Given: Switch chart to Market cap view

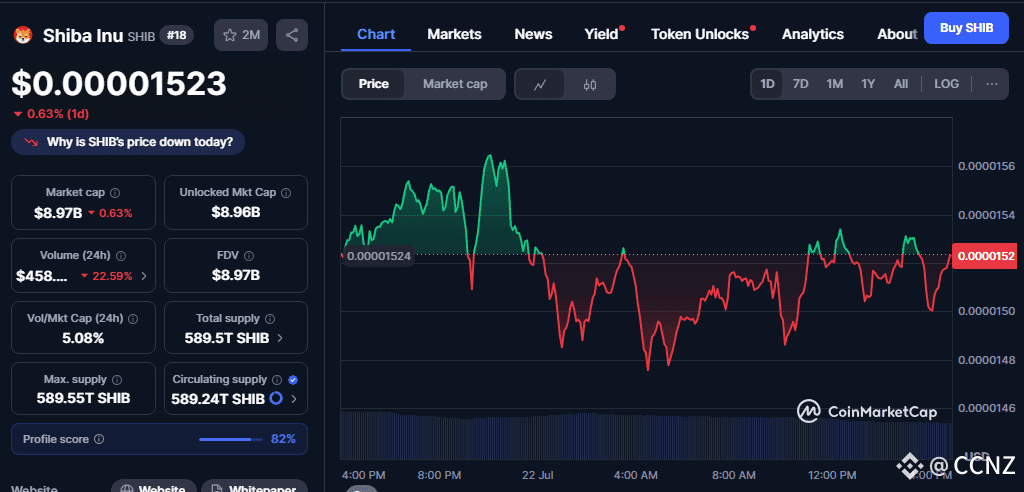Looking at the screenshot, I should [455, 84].
